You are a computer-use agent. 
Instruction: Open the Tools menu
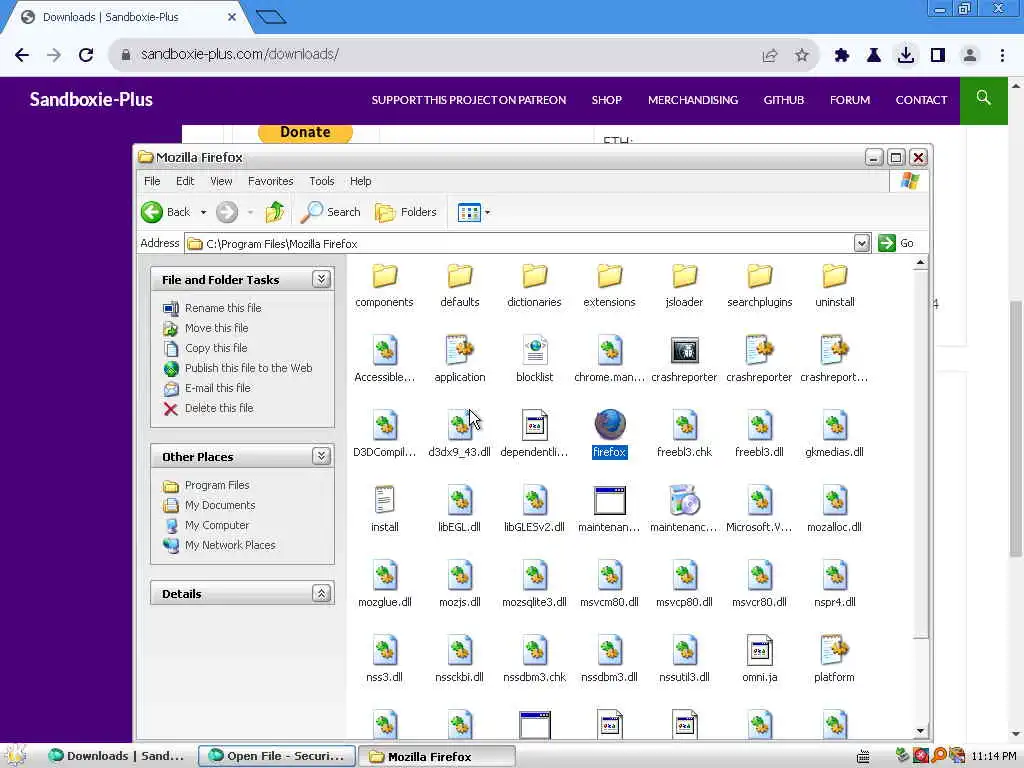321,181
